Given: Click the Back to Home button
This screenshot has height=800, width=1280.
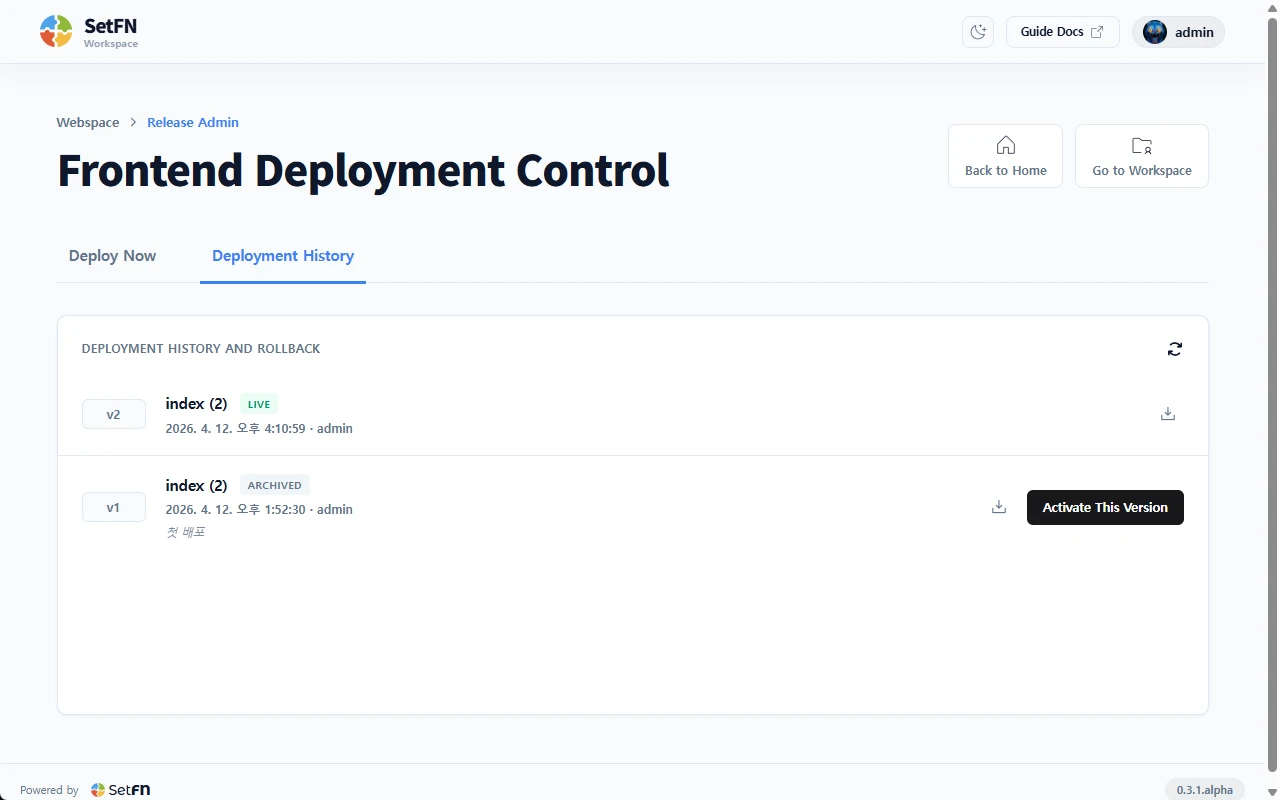Looking at the screenshot, I should [x=1005, y=156].
